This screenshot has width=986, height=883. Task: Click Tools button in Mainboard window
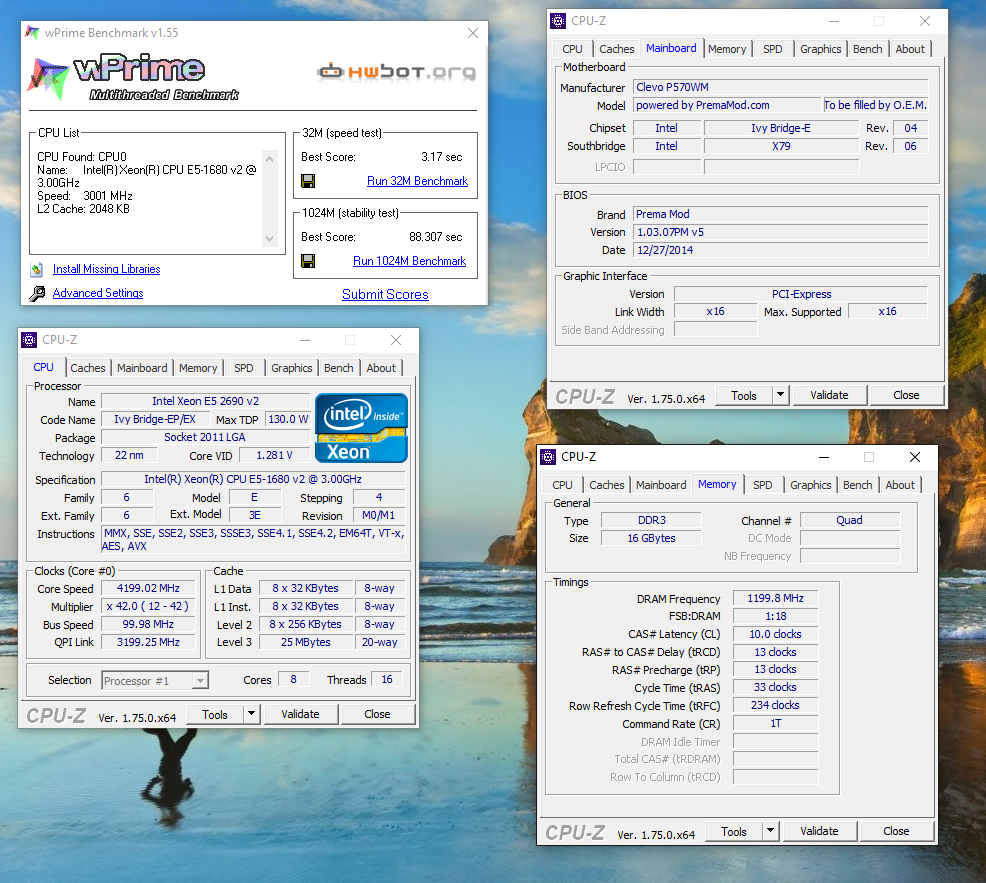coord(744,396)
